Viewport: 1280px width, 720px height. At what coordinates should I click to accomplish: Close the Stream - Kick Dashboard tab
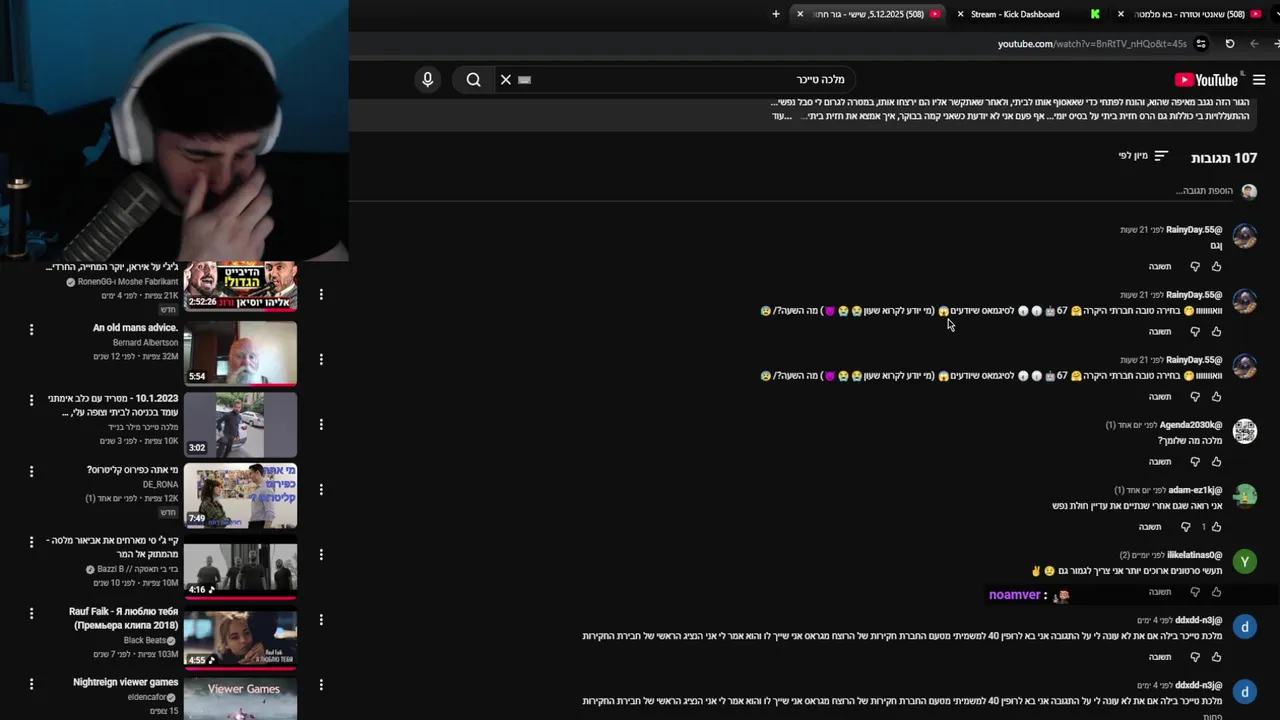click(x=961, y=14)
